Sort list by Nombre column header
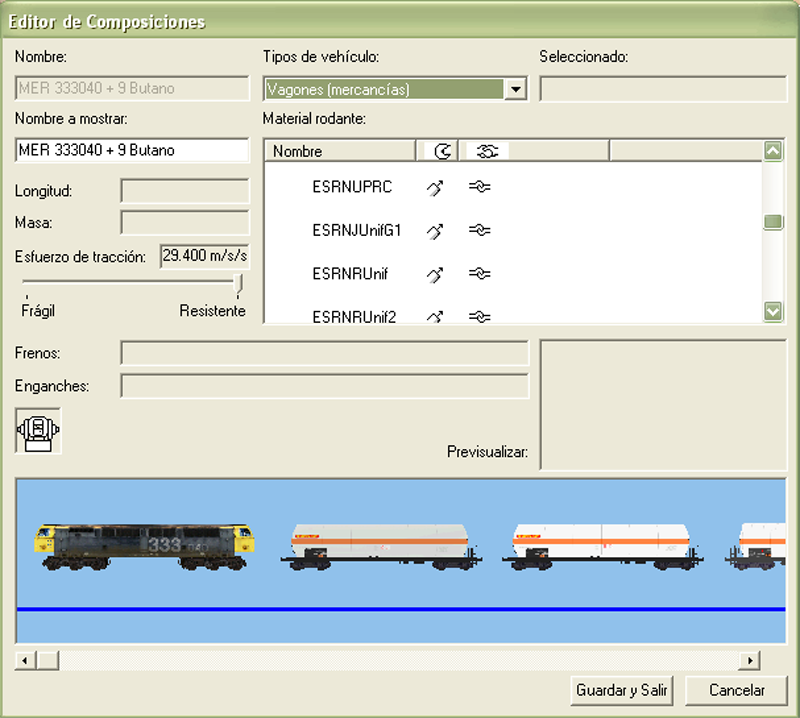Screen dimensions: 800x718 click(x=340, y=151)
